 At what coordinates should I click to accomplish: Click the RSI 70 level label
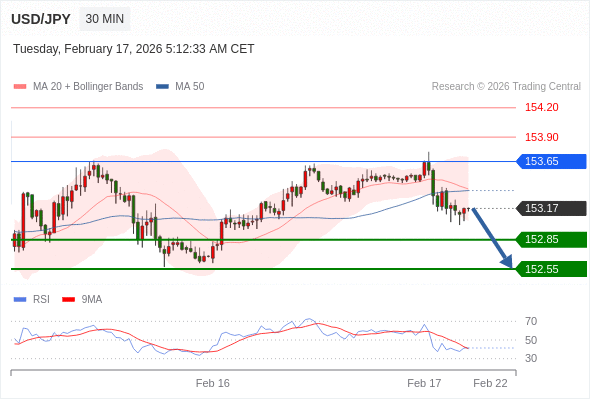pyautogui.click(x=531, y=321)
